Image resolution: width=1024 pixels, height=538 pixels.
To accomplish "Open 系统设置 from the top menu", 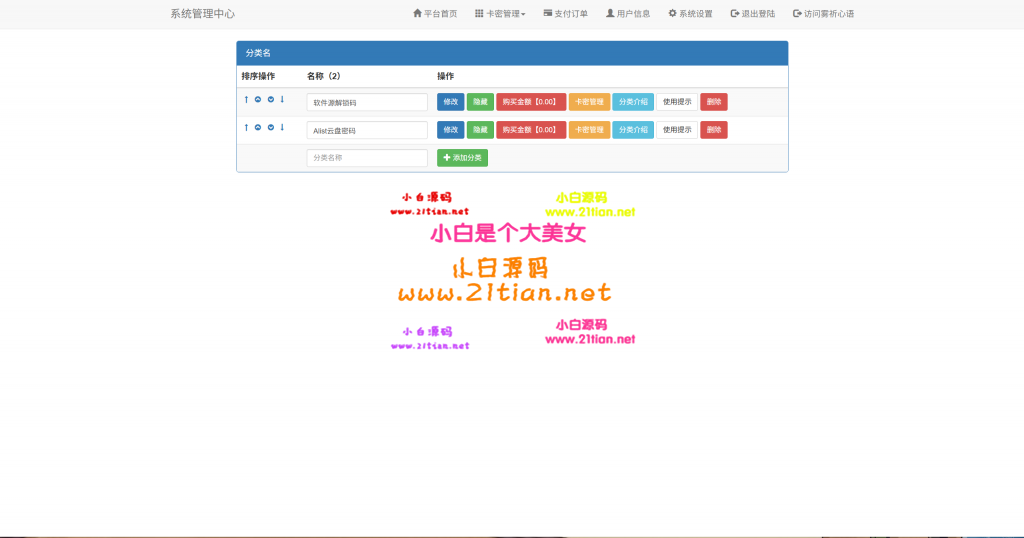I will 690,14.
